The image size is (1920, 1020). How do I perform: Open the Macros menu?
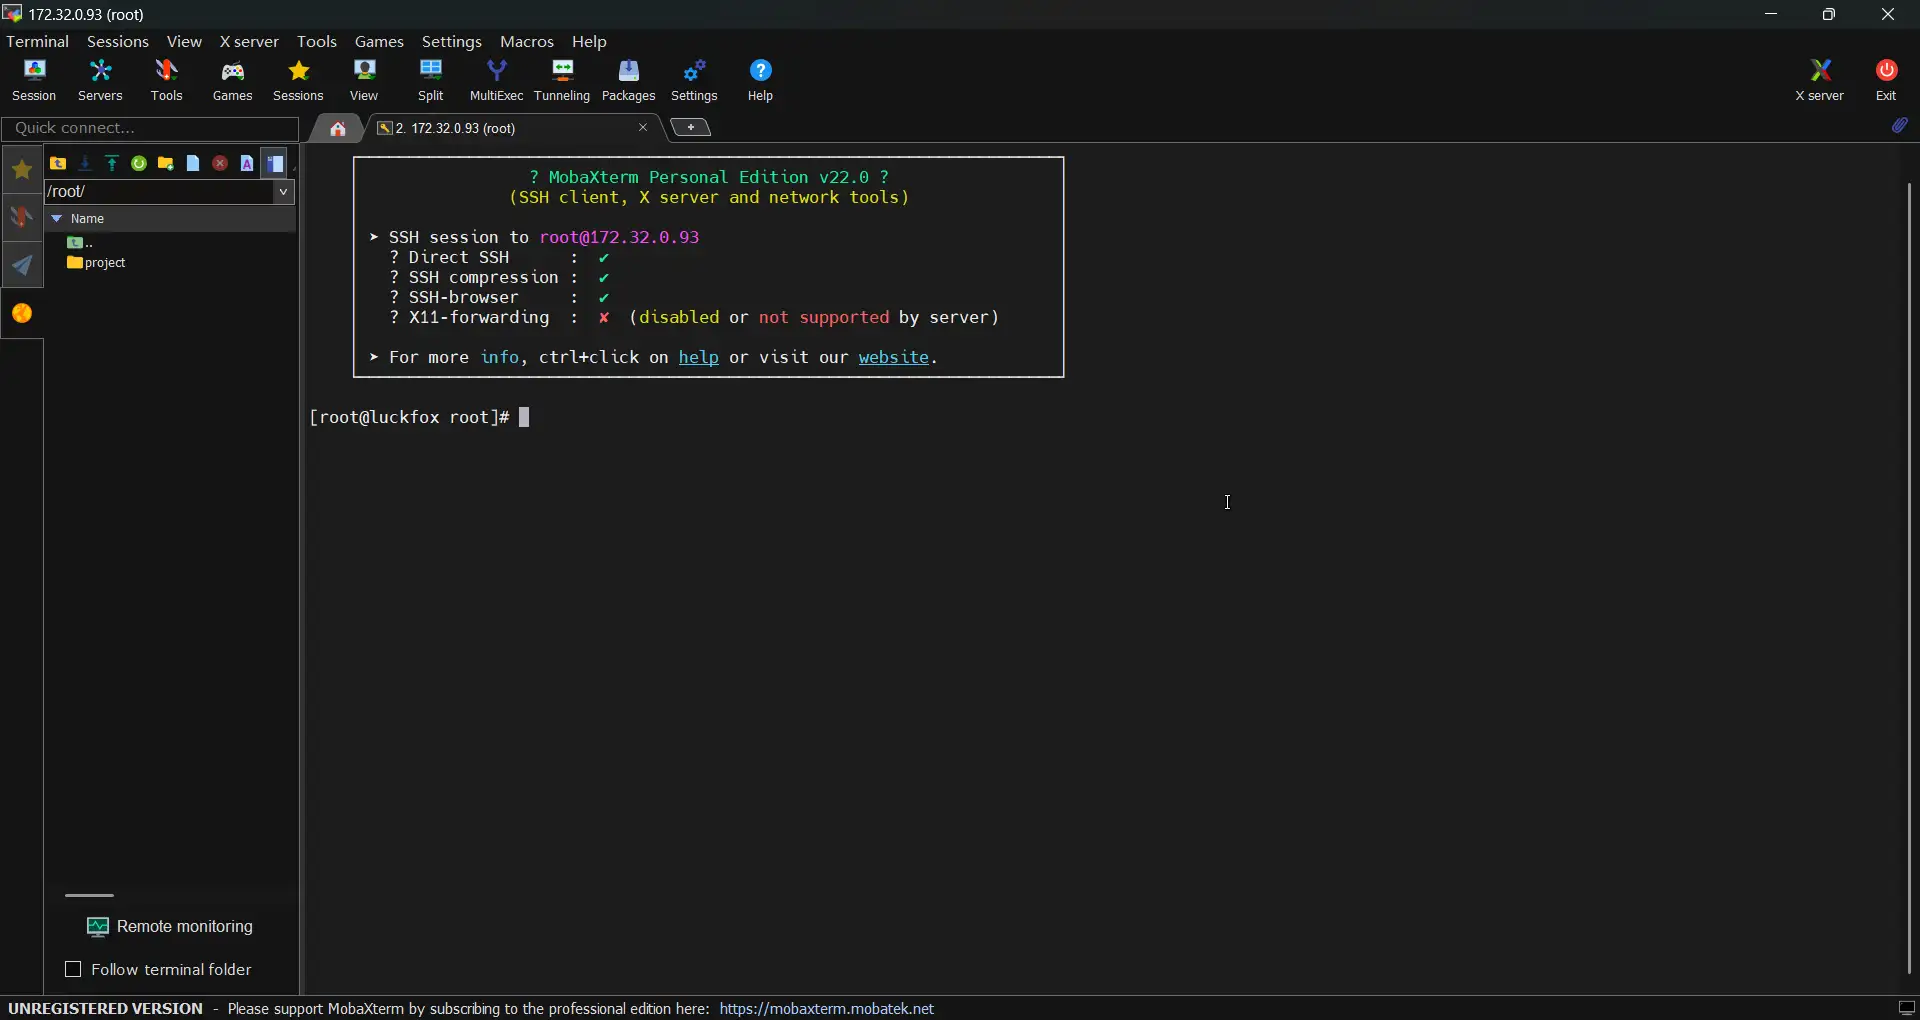coord(527,42)
